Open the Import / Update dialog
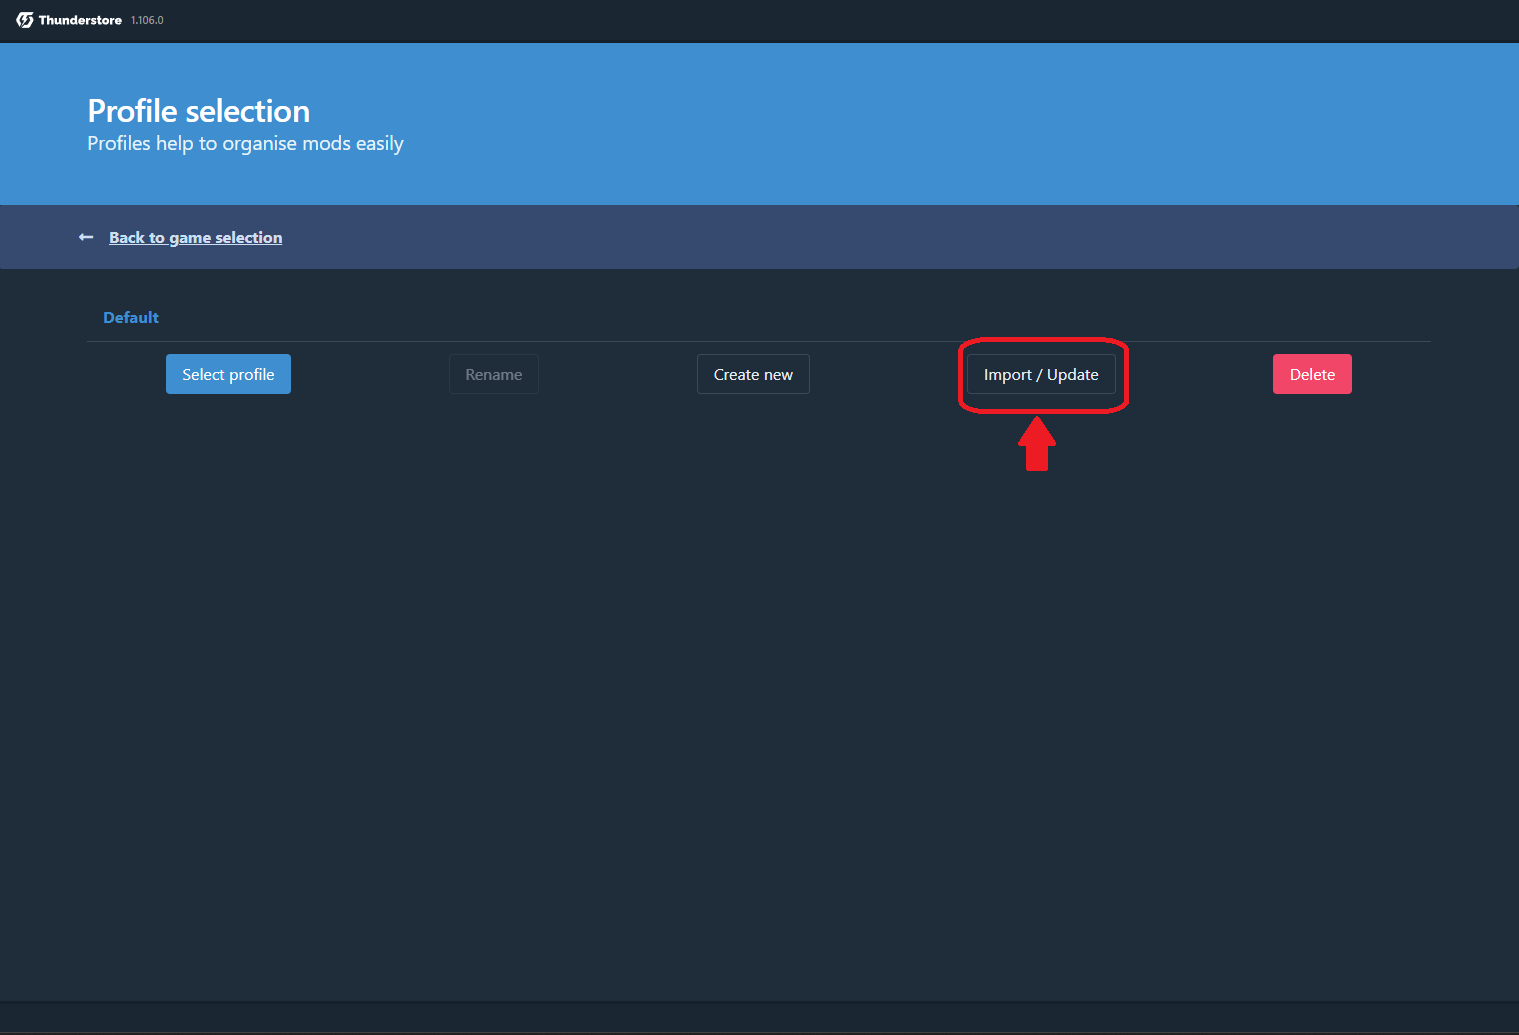This screenshot has height=1035, width=1519. pos(1040,374)
